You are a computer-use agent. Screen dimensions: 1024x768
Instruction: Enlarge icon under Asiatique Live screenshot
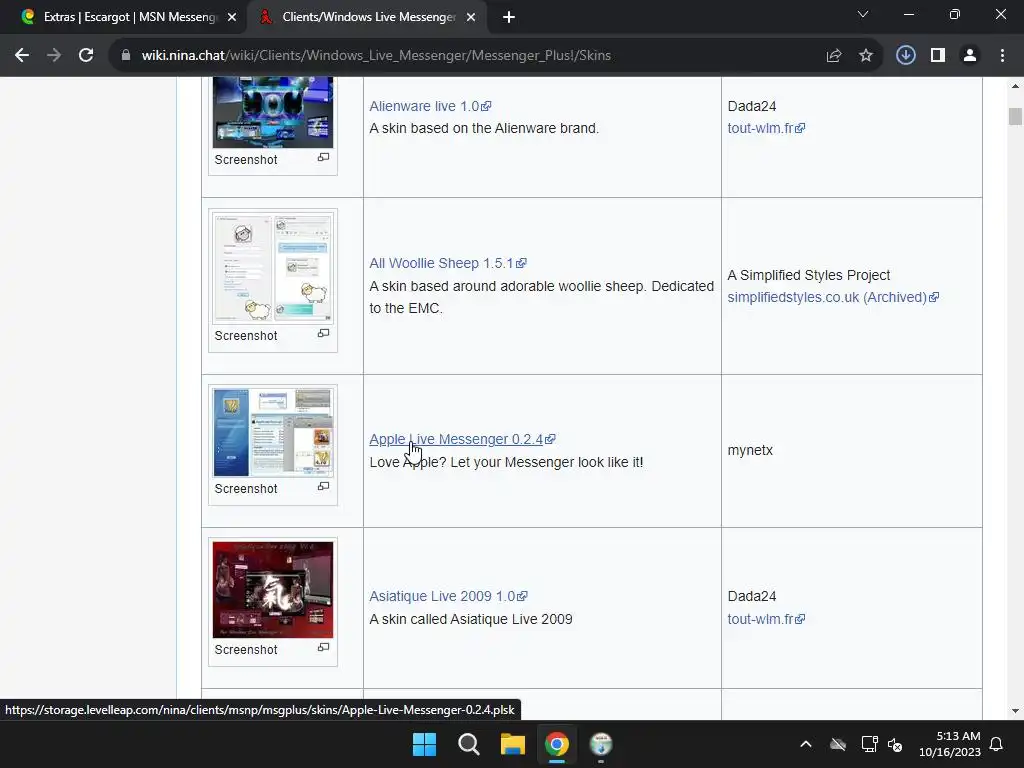pyautogui.click(x=323, y=647)
